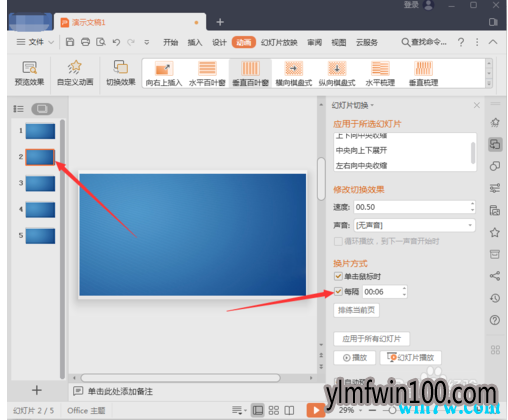Open Print Preview icon
This screenshot has height=420, width=508.
[x=101, y=42]
